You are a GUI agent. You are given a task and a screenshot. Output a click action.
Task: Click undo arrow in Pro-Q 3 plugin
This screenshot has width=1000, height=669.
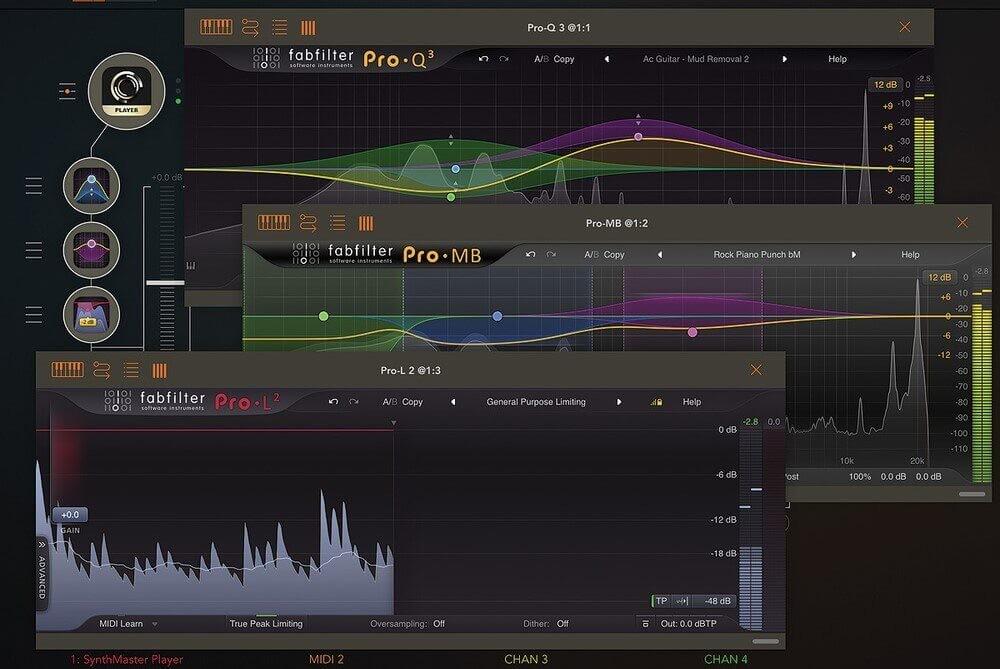coord(483,59)
